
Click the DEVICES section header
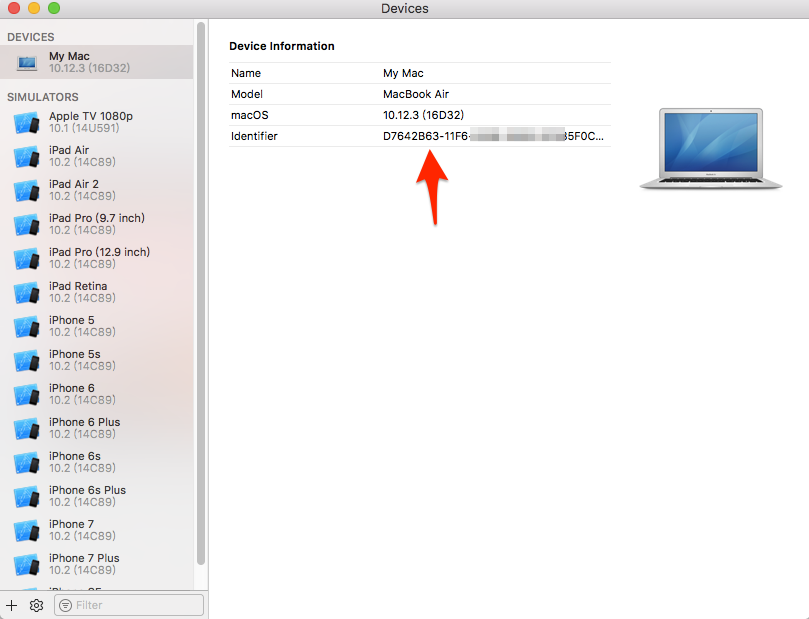tap(31, 37)
